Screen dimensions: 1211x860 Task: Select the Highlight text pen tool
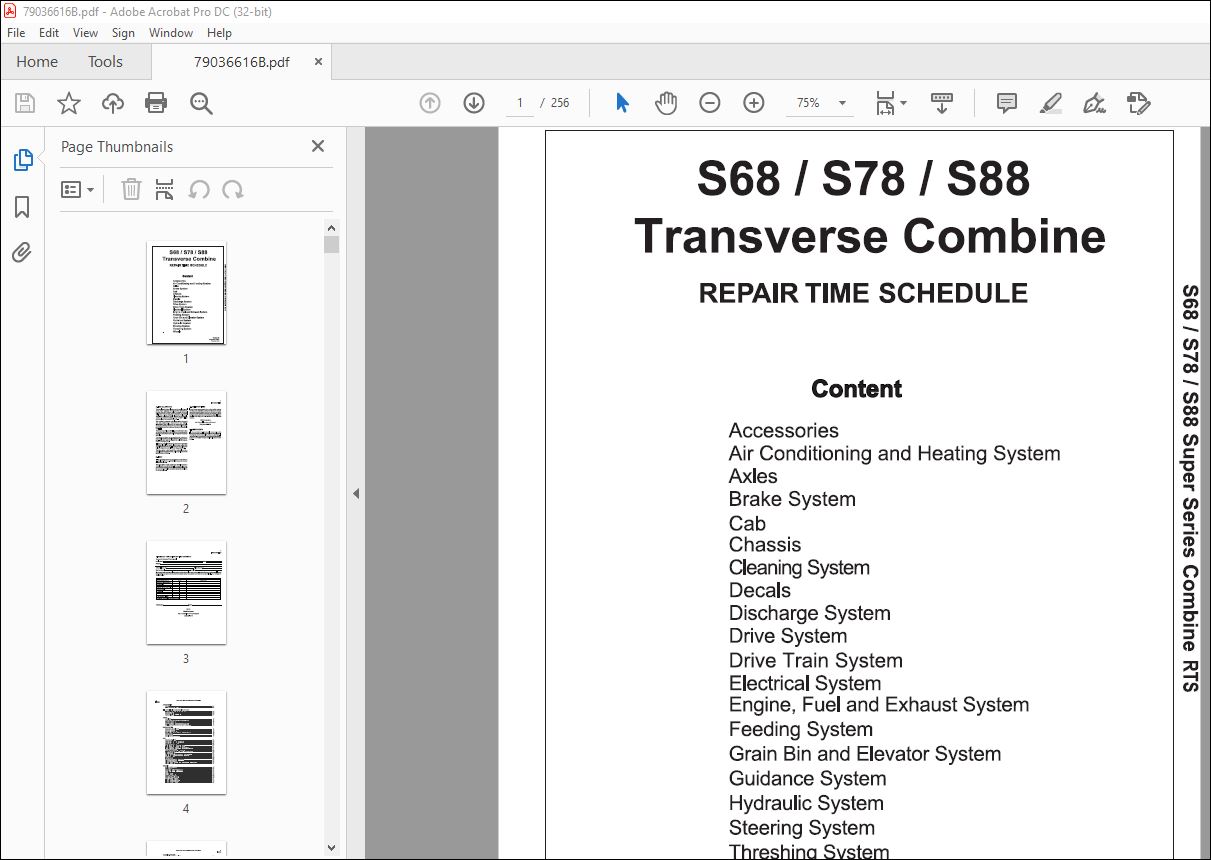pos(1051,103)
